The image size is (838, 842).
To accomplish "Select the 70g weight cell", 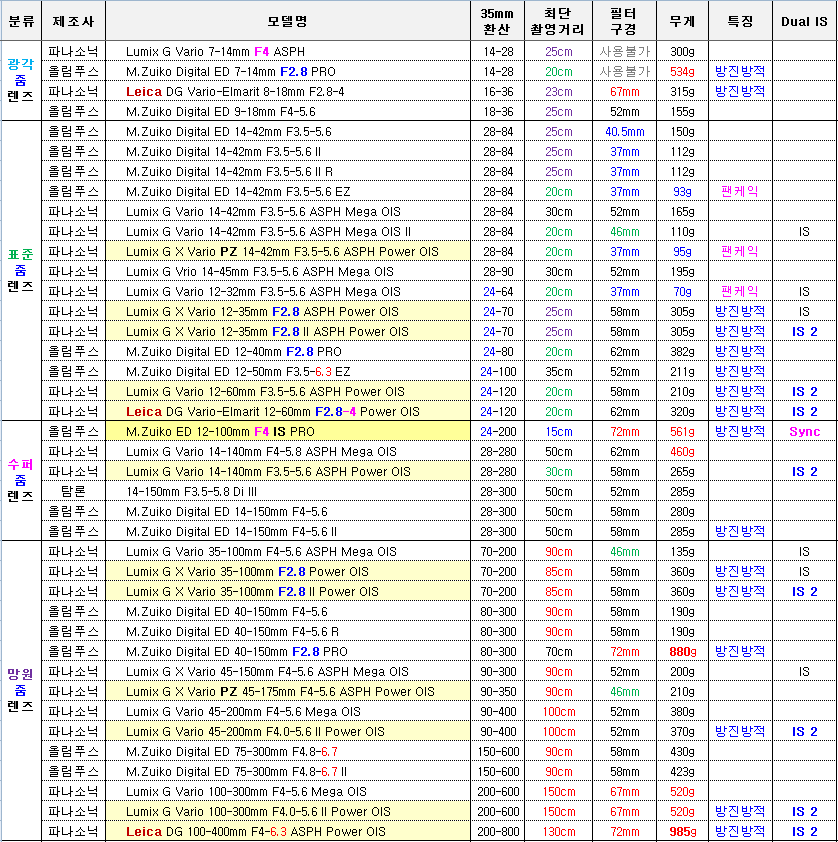I will [x=682, y=292].
